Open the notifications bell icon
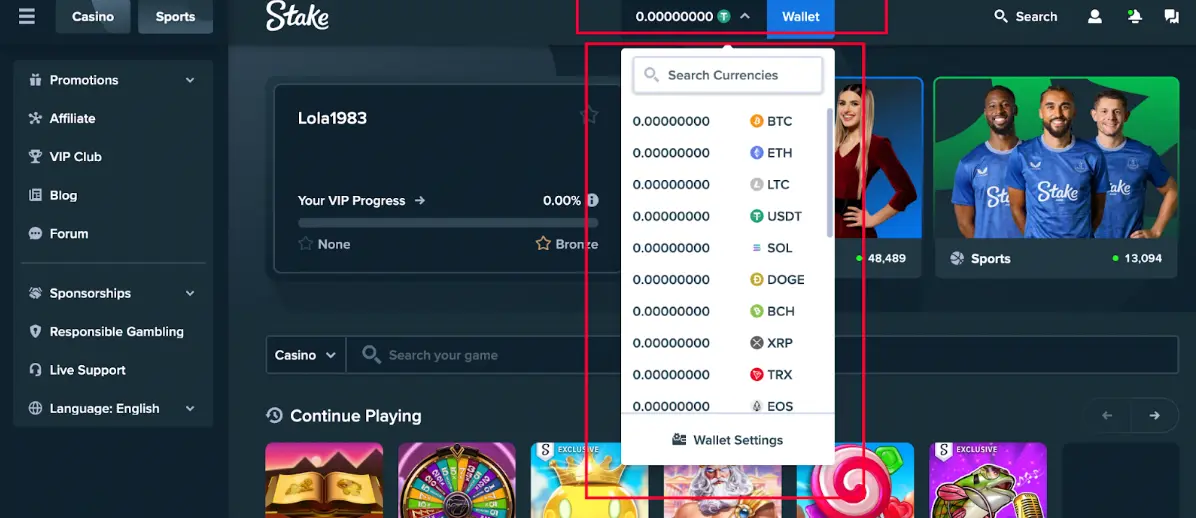1196x518 pixels. point(1134,17)
